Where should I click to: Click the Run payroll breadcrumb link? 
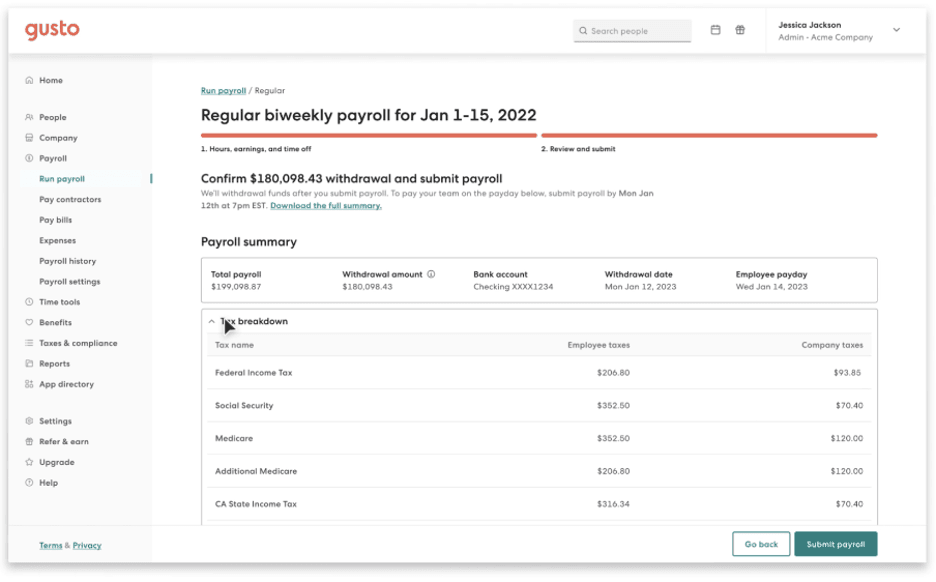tap(223, 91)
